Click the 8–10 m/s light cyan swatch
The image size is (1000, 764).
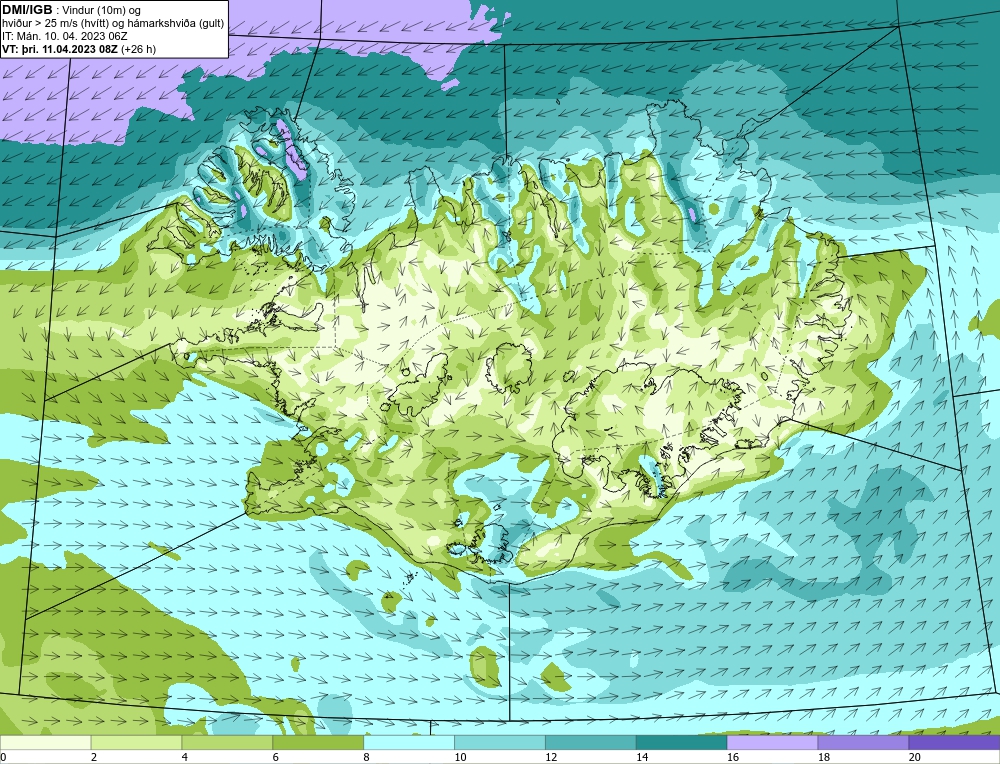409,742
